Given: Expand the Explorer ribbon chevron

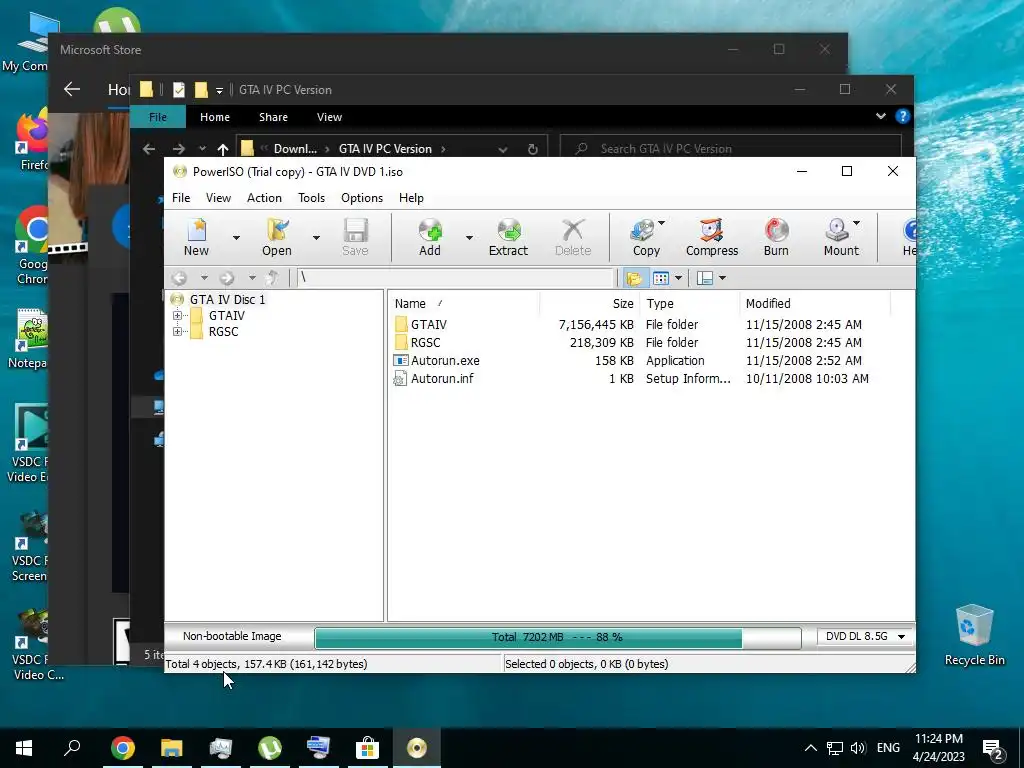Looking at the screenshot, I should tap(880, 116).
